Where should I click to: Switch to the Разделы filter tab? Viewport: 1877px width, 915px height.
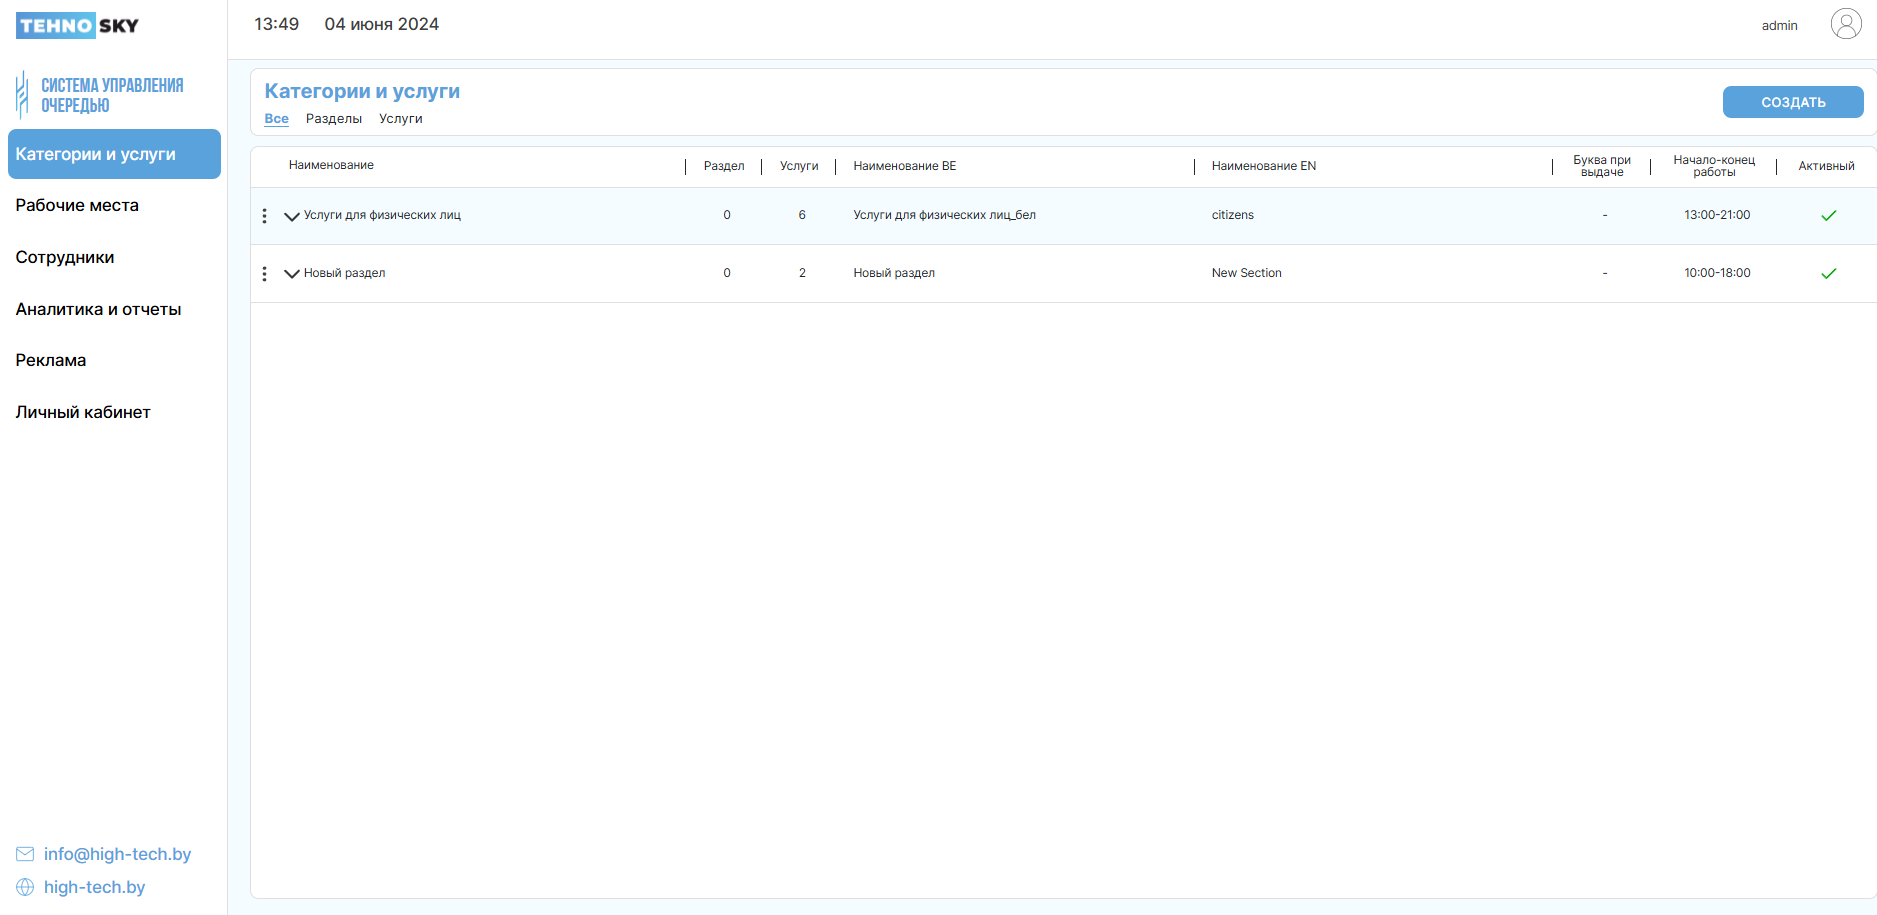click(x=333, y=119)
